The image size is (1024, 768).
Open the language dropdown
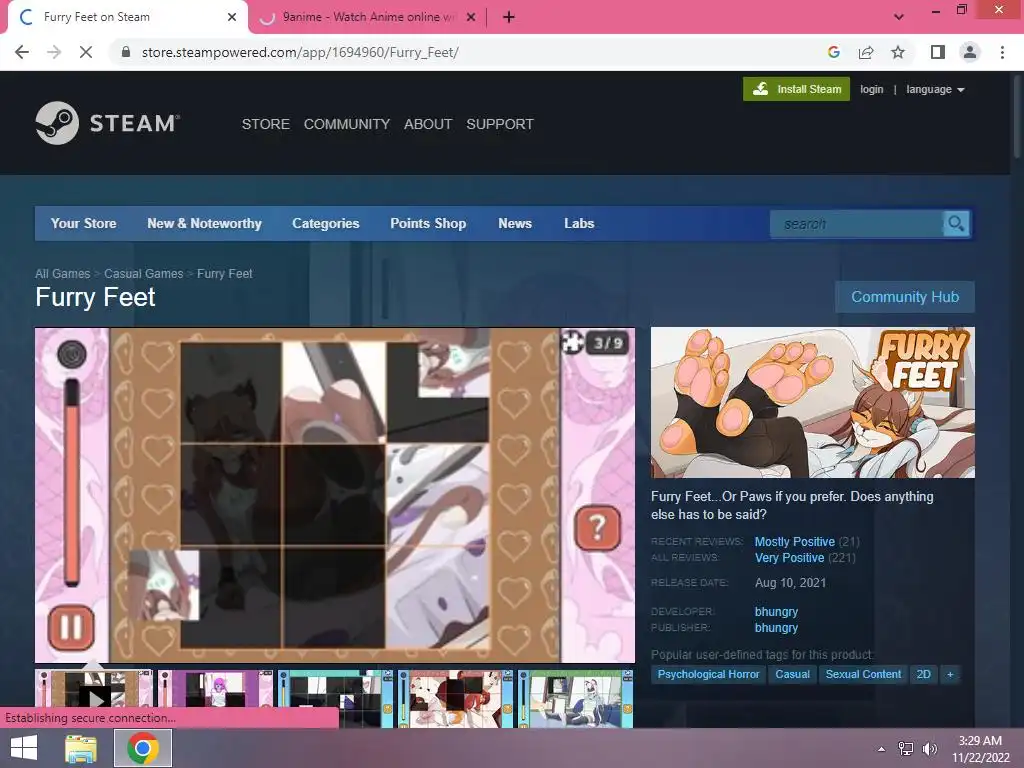pyautogui.click(x=935, y=89)
